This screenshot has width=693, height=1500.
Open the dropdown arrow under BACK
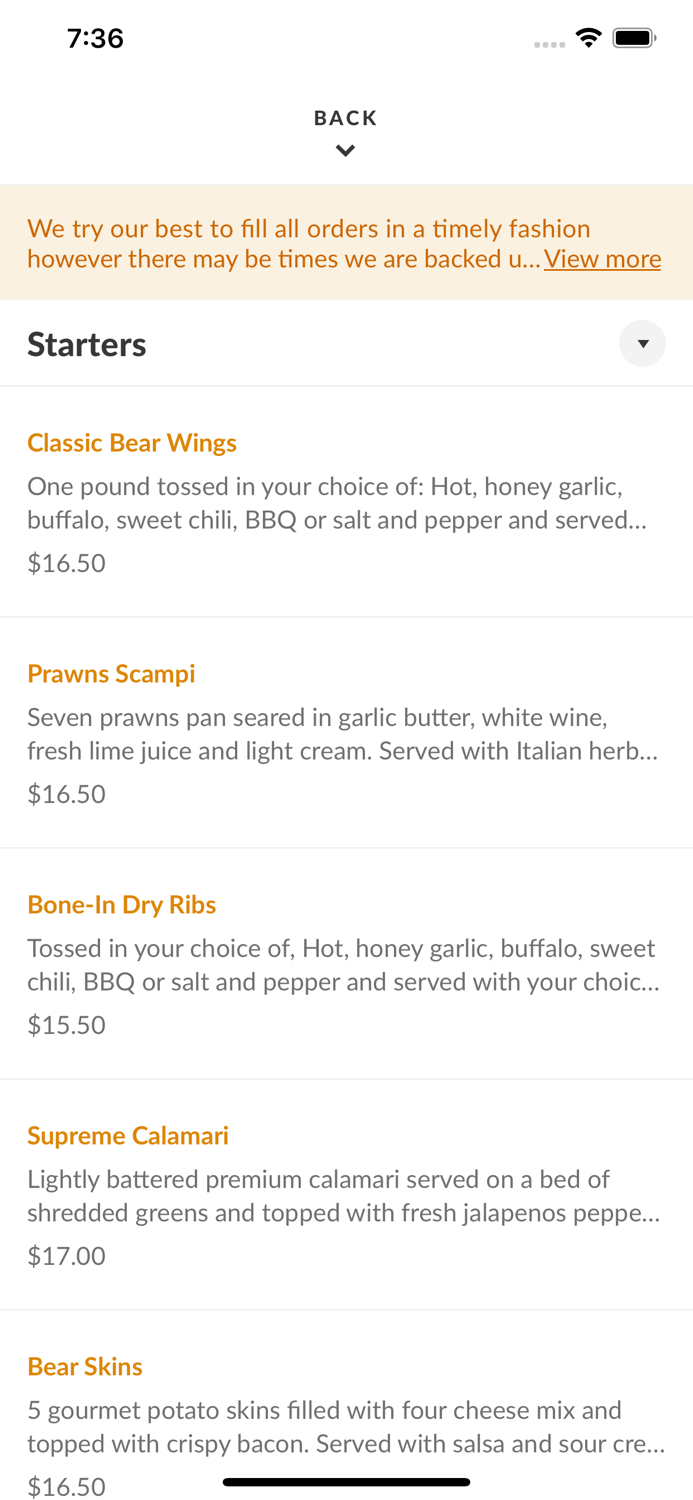coord(346,150)
